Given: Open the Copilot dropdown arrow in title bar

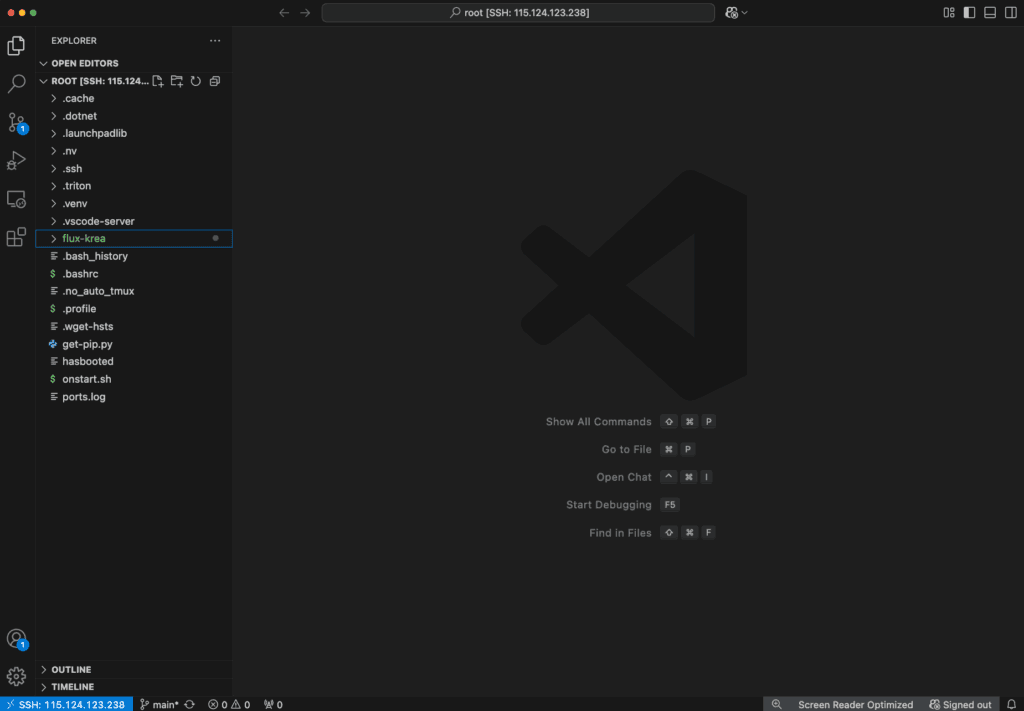Looking at the screenshot, I should coord(744,12).
